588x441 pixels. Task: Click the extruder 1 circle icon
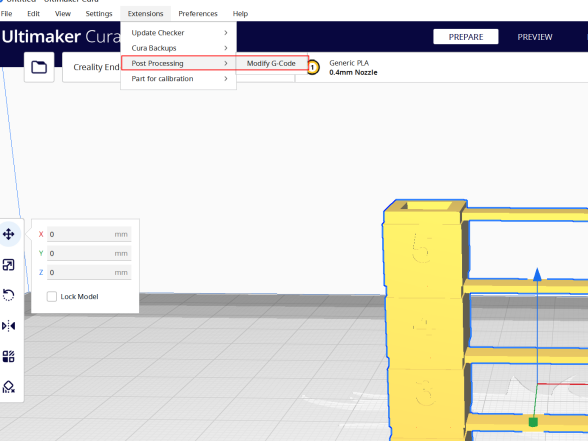313,68
